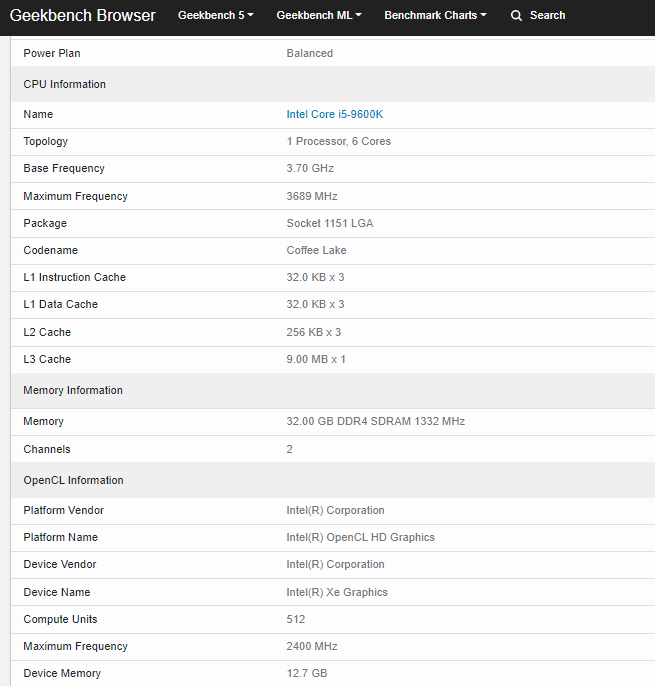The width and height of the screenshot is (655, 686).
Task: Select the value 32.00 GB DDR4 SDRAM 1332 MHz
Action: [375, 421]
